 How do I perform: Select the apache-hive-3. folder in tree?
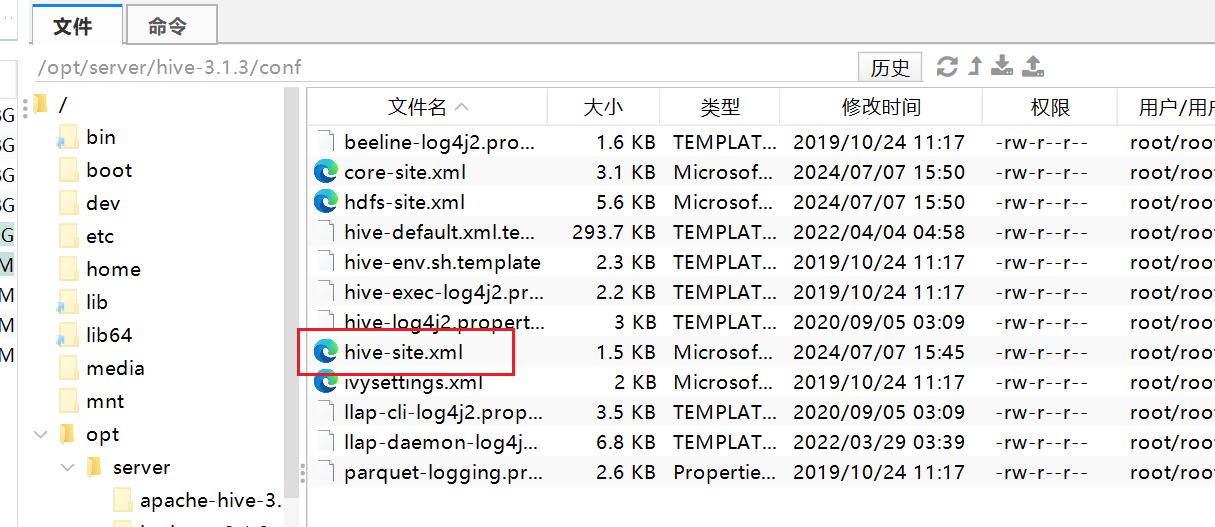tap(211, 500)
